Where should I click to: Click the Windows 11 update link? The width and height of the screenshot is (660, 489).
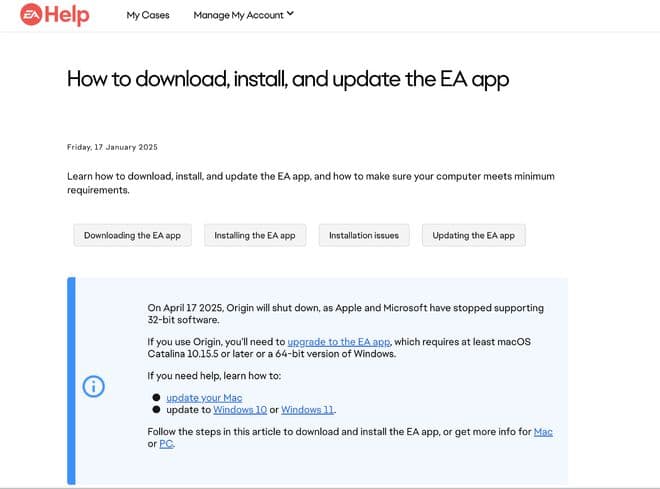click(307, 410)
